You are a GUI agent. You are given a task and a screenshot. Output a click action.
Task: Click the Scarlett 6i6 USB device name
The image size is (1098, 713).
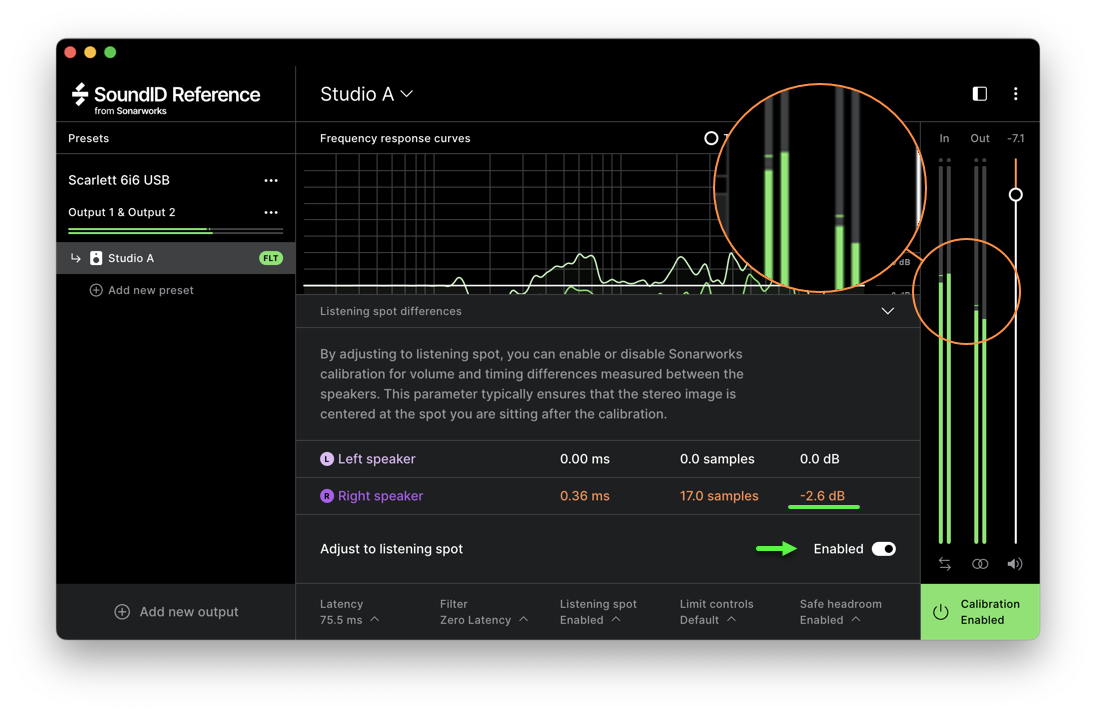pyautogui.click(x=119, y=180)
